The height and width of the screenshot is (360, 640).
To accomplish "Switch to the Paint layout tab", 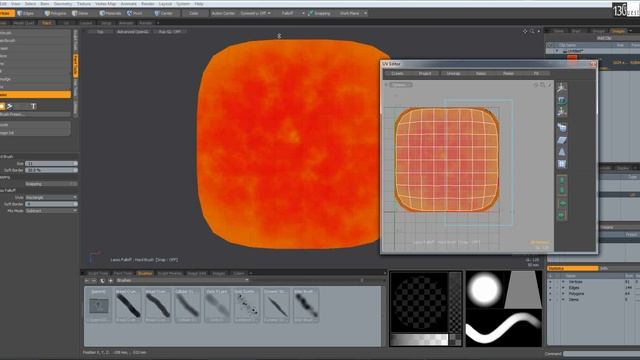I will (x=47, y=23).
